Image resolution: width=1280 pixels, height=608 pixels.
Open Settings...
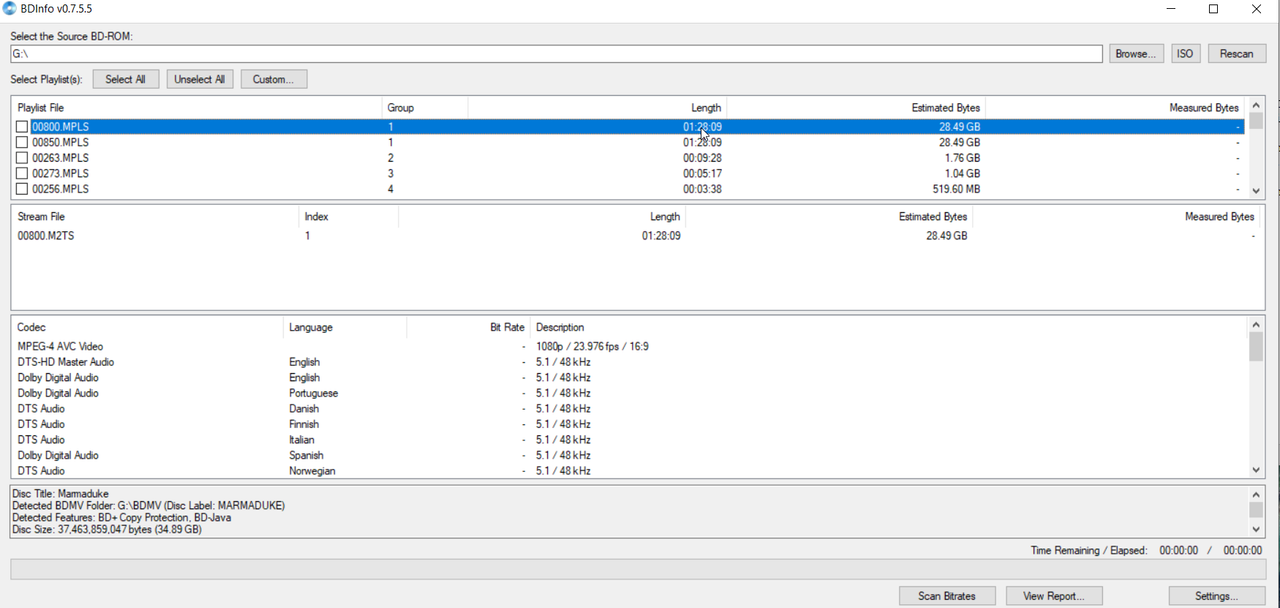[x=1217, y=596]
